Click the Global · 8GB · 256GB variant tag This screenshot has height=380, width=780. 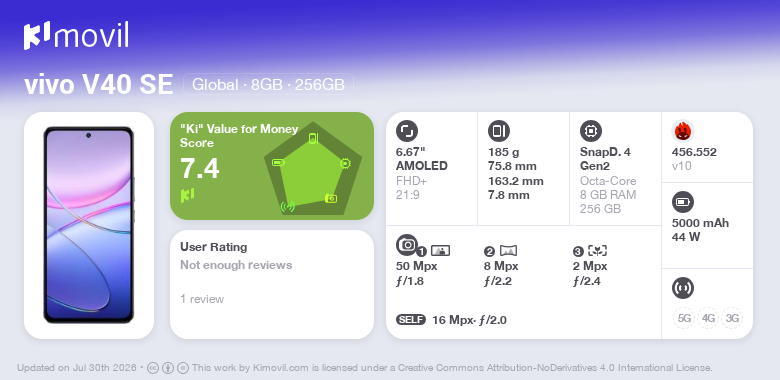click(269, 85)
